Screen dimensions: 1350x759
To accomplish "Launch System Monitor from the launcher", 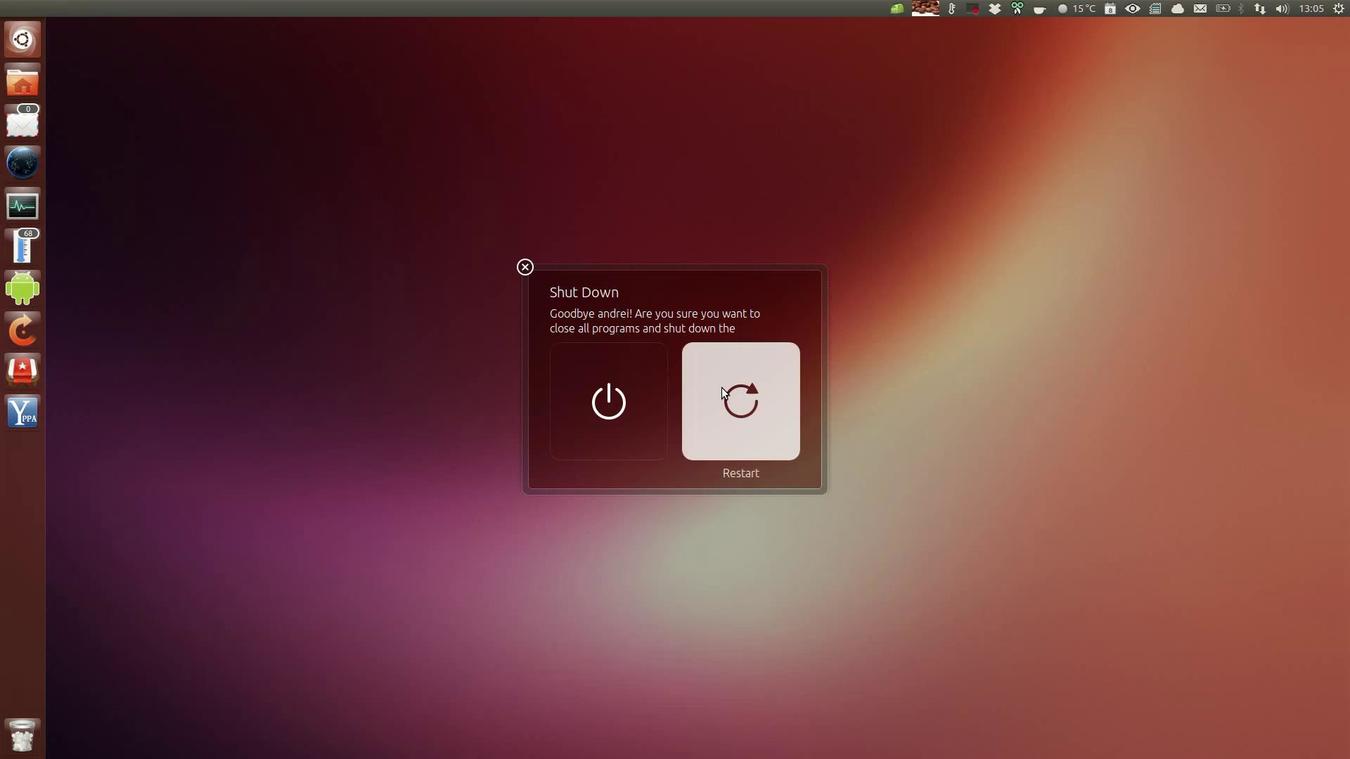I will coord(22,206).
